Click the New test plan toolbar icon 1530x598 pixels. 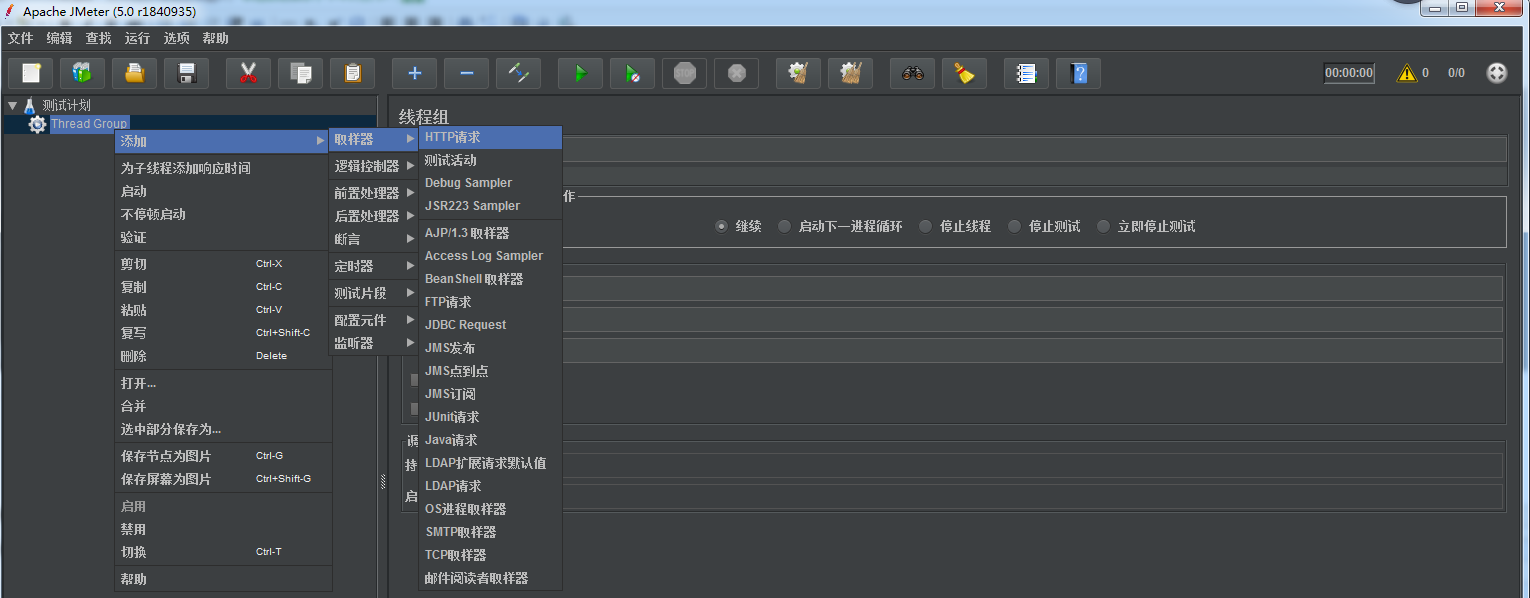click(31, 73)
